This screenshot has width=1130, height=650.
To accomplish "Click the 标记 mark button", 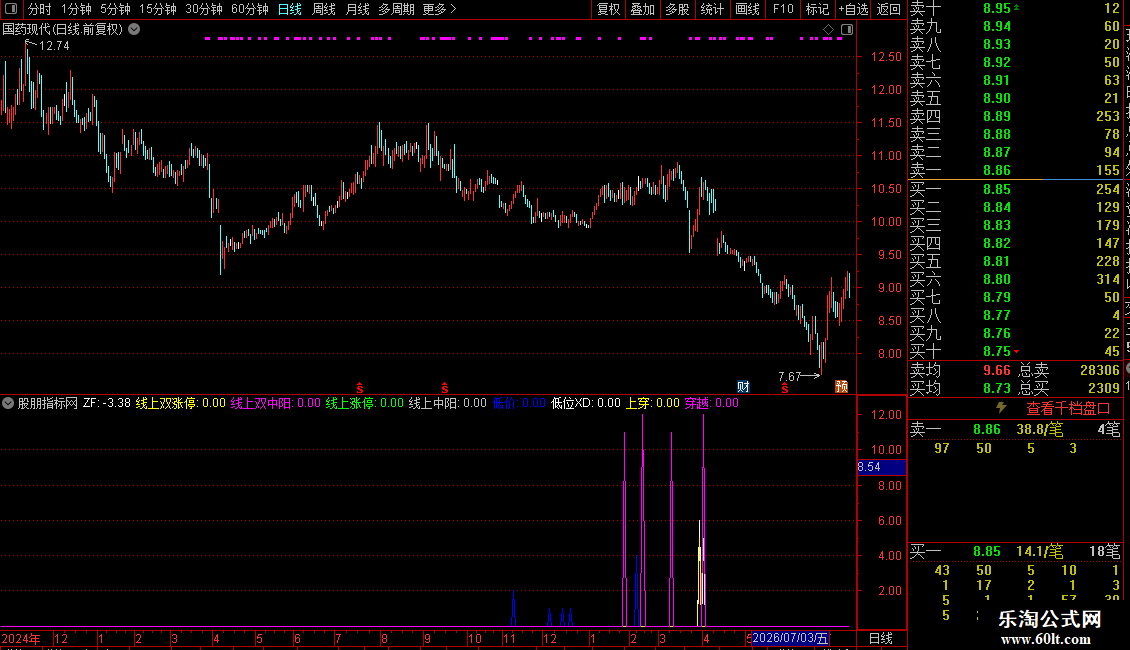I will click(817, 9).
